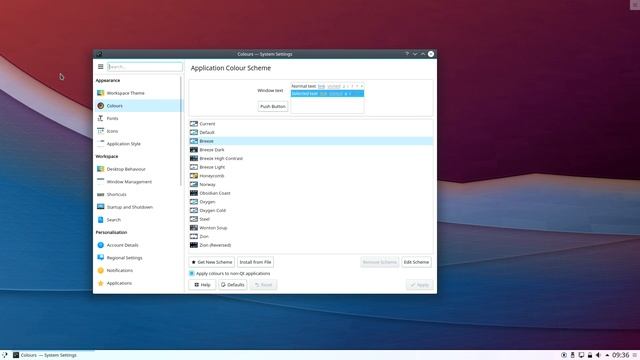Screen dimensions: 640x360
Task: Open Startup and Shutdown settings
Action: click(139, 207)
